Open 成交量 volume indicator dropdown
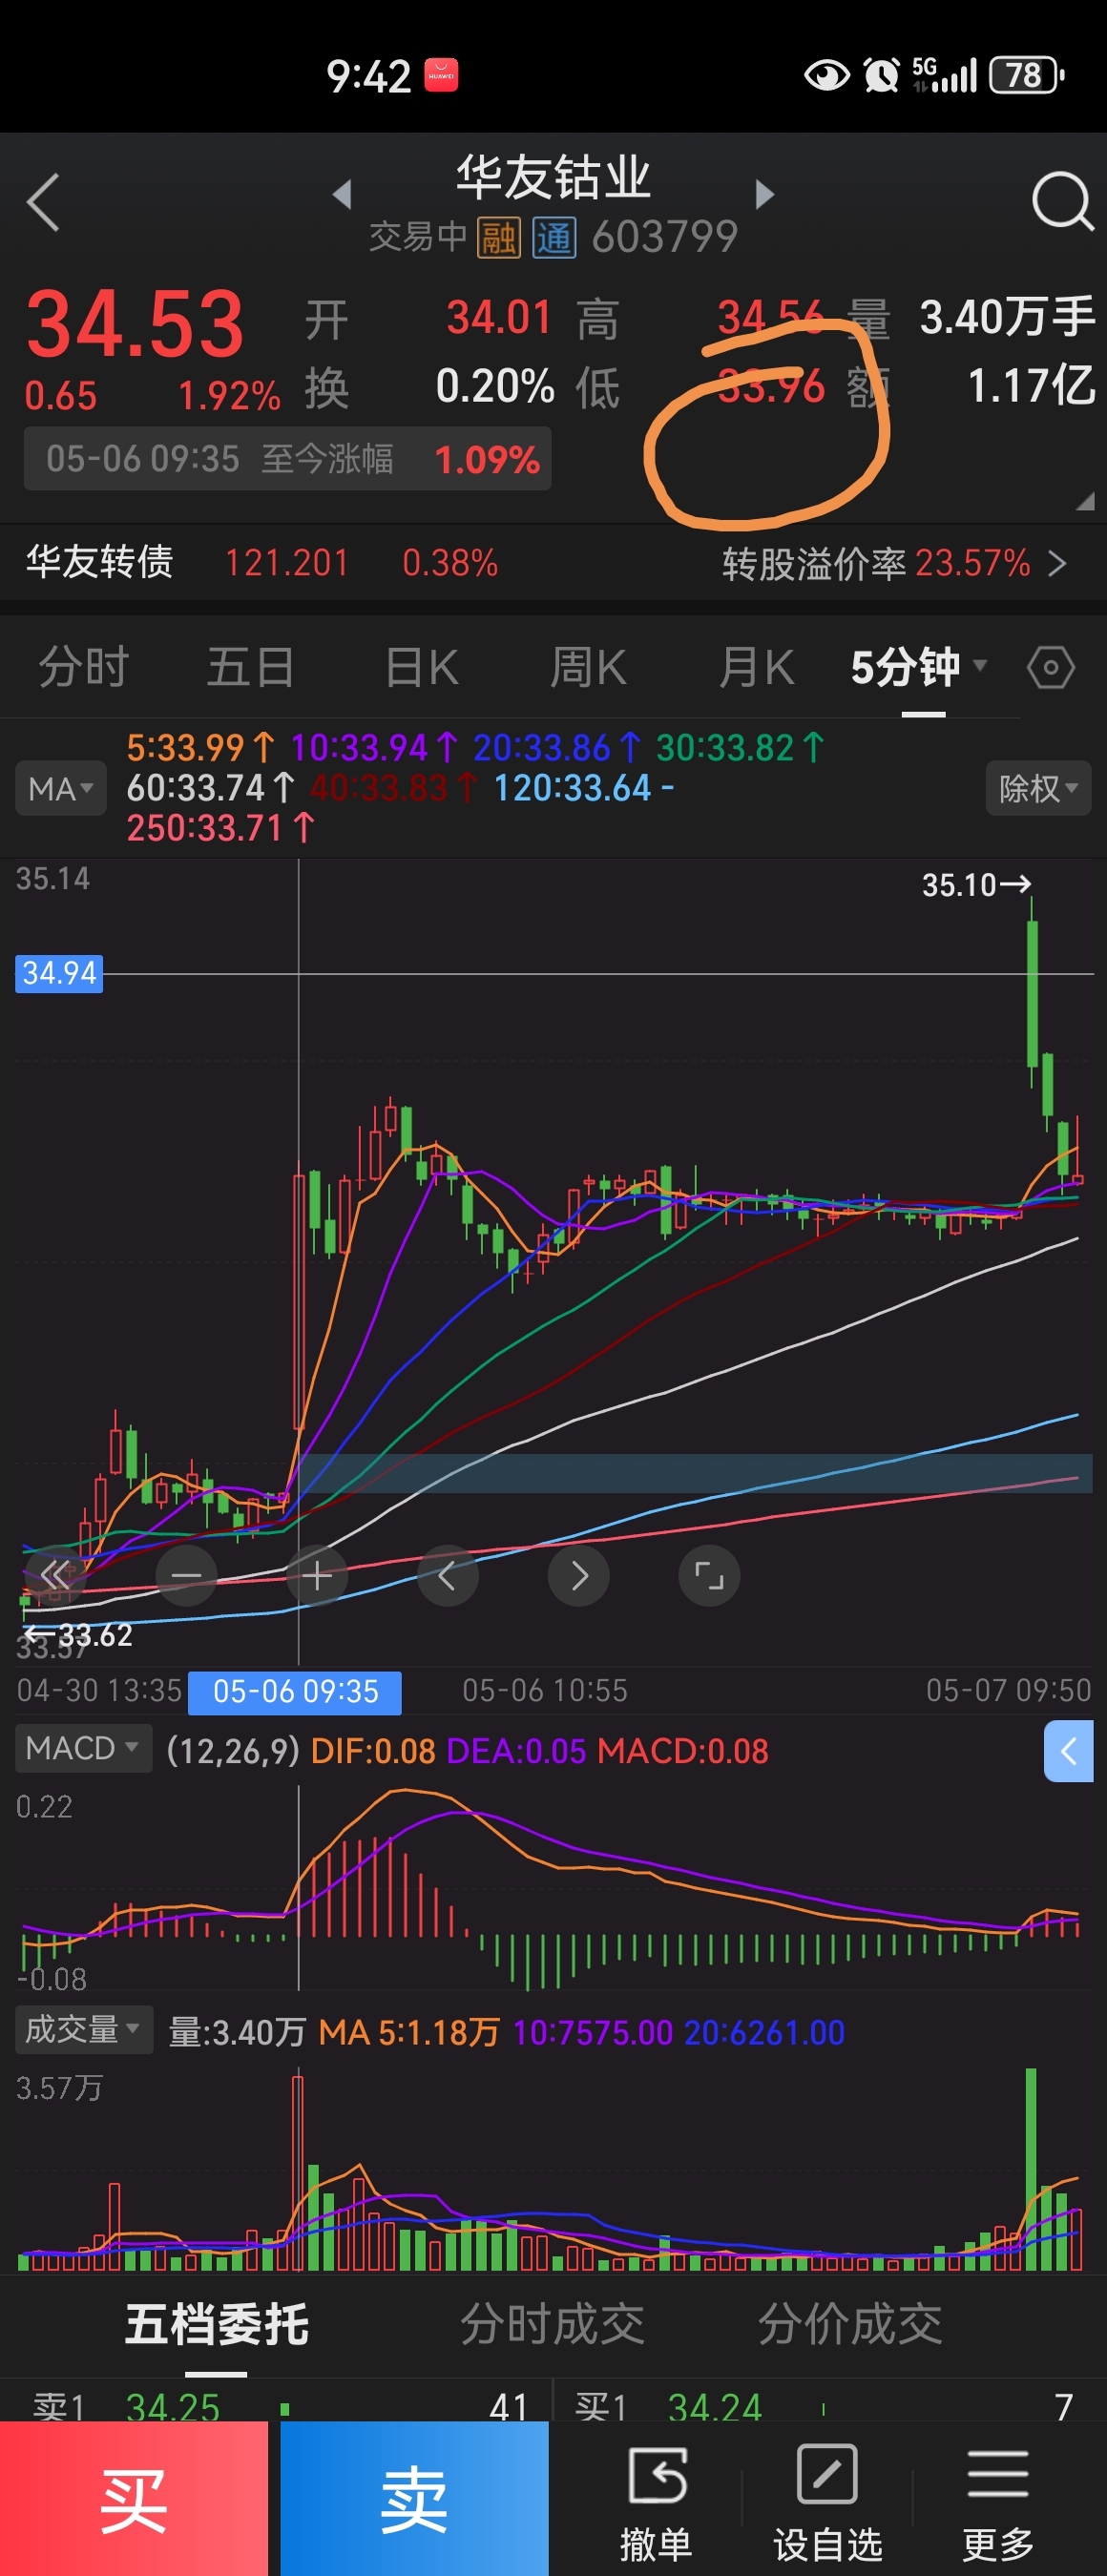1107x2576 pixels. [83, 2029]
